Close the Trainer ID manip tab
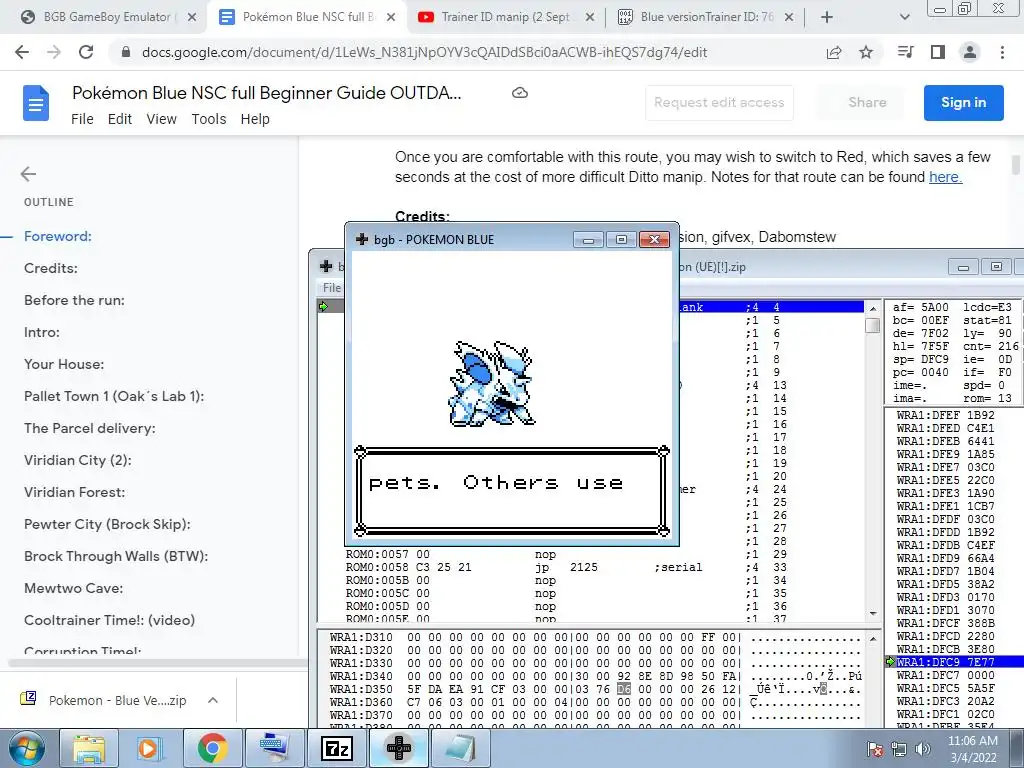The image size is (1024, 768). (590, 17)
